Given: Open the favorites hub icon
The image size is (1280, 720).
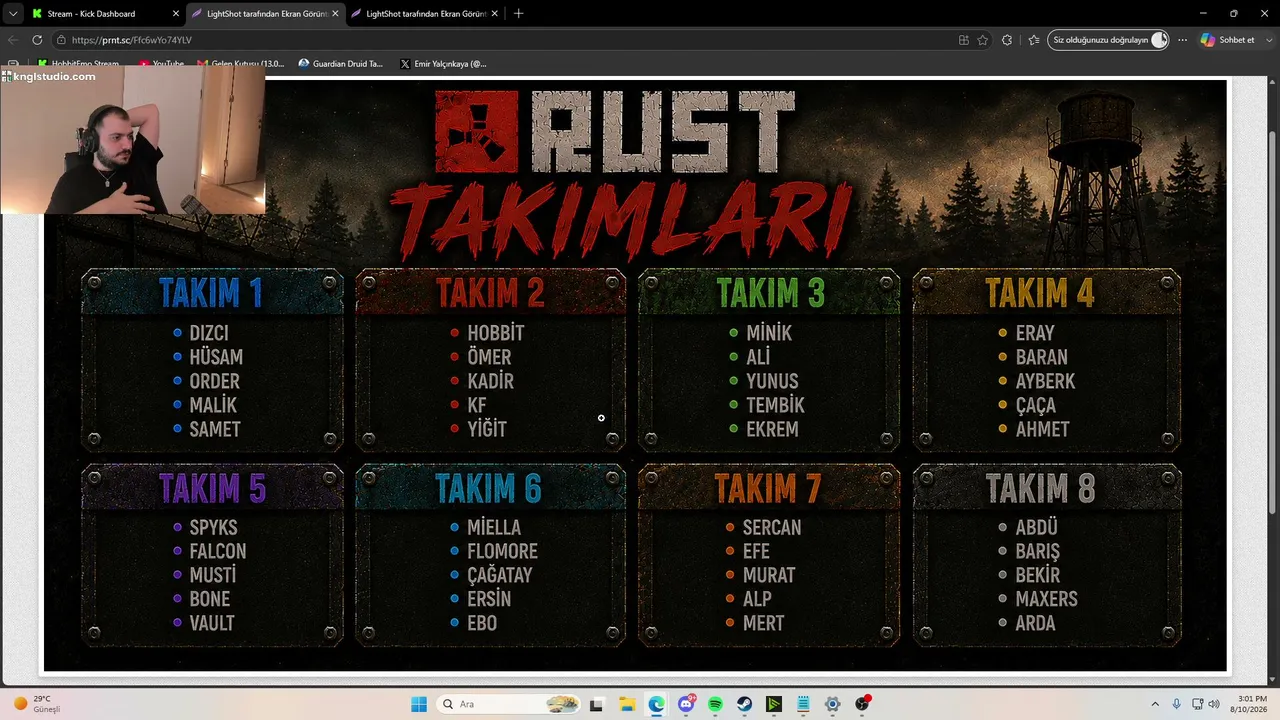Looking at the screenshot, I should click(1033, 40).
